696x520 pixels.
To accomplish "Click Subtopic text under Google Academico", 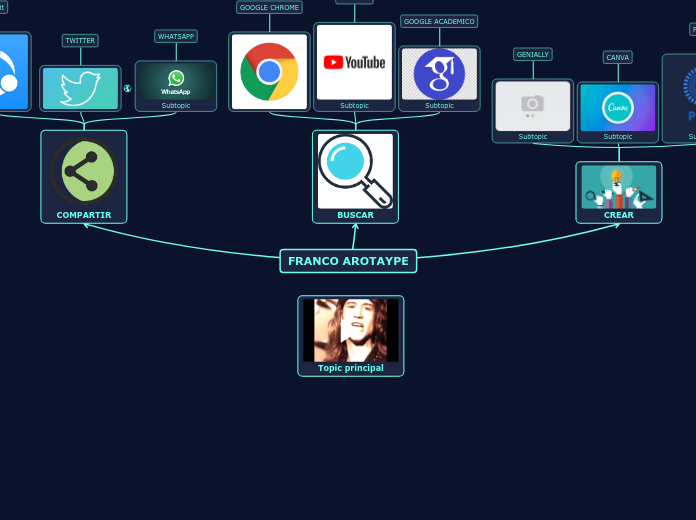I will 439,105.
